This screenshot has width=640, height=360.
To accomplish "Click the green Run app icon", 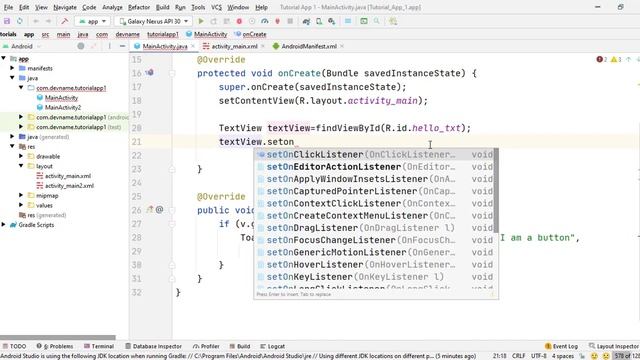I will (x=201, y=21).
